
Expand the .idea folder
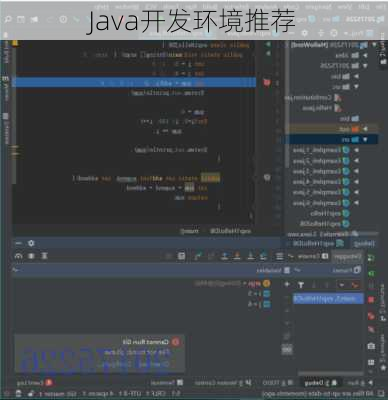tap(365, 55)
